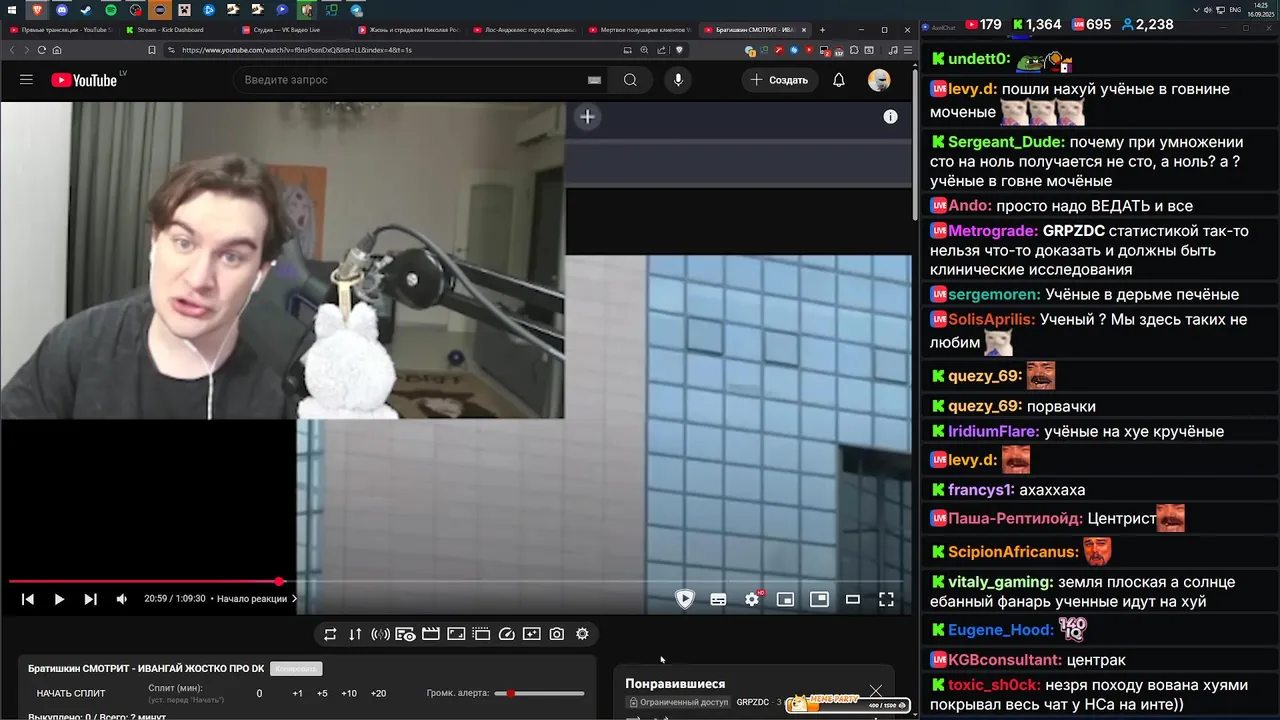Expand the chapter 'Начало реакции'

click(x=257, y=599)
